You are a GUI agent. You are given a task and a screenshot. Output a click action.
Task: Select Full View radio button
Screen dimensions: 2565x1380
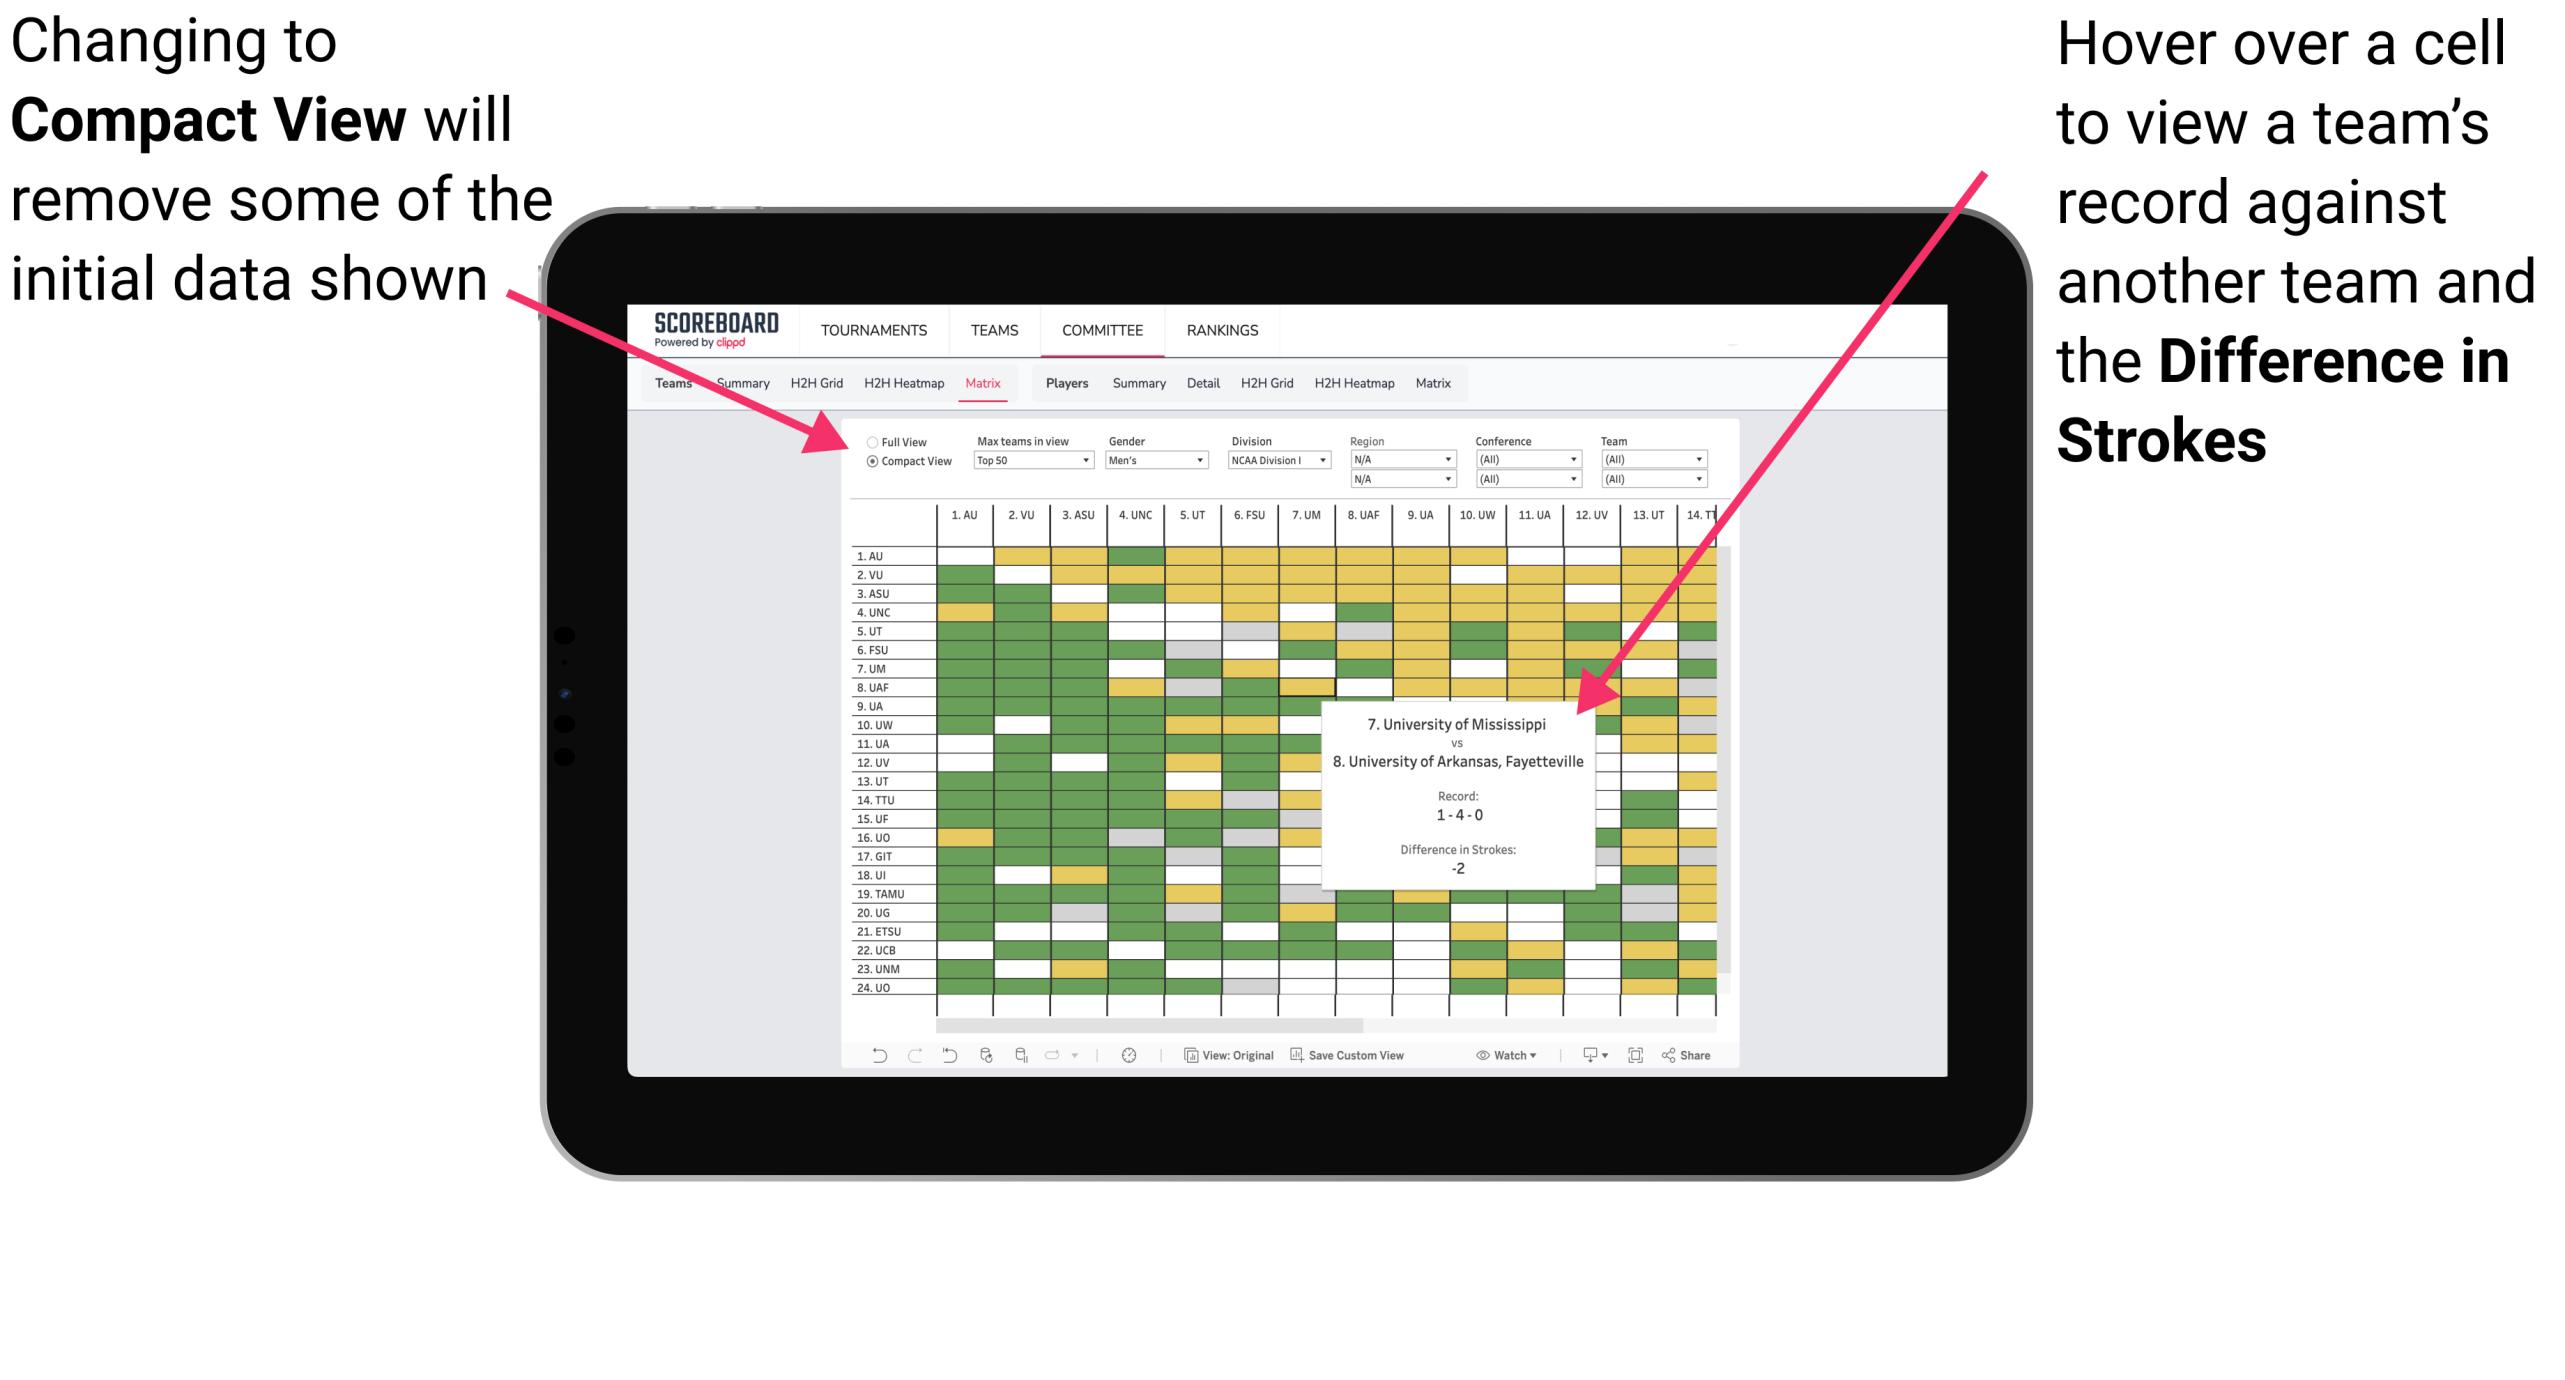(x=866, y=440)
